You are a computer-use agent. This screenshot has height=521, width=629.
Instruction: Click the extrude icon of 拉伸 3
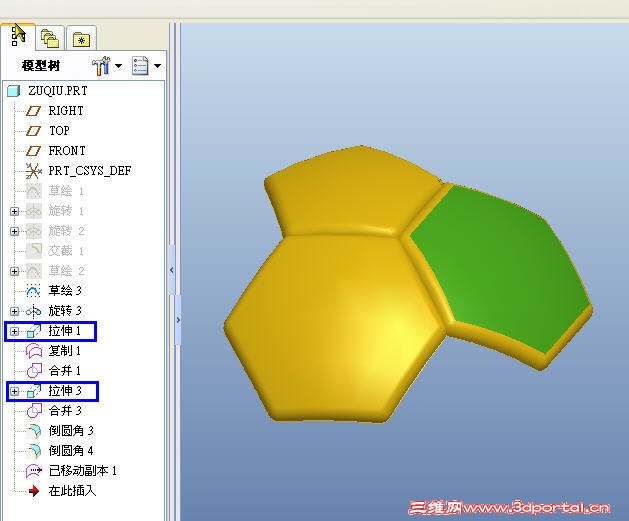point(34,391)
